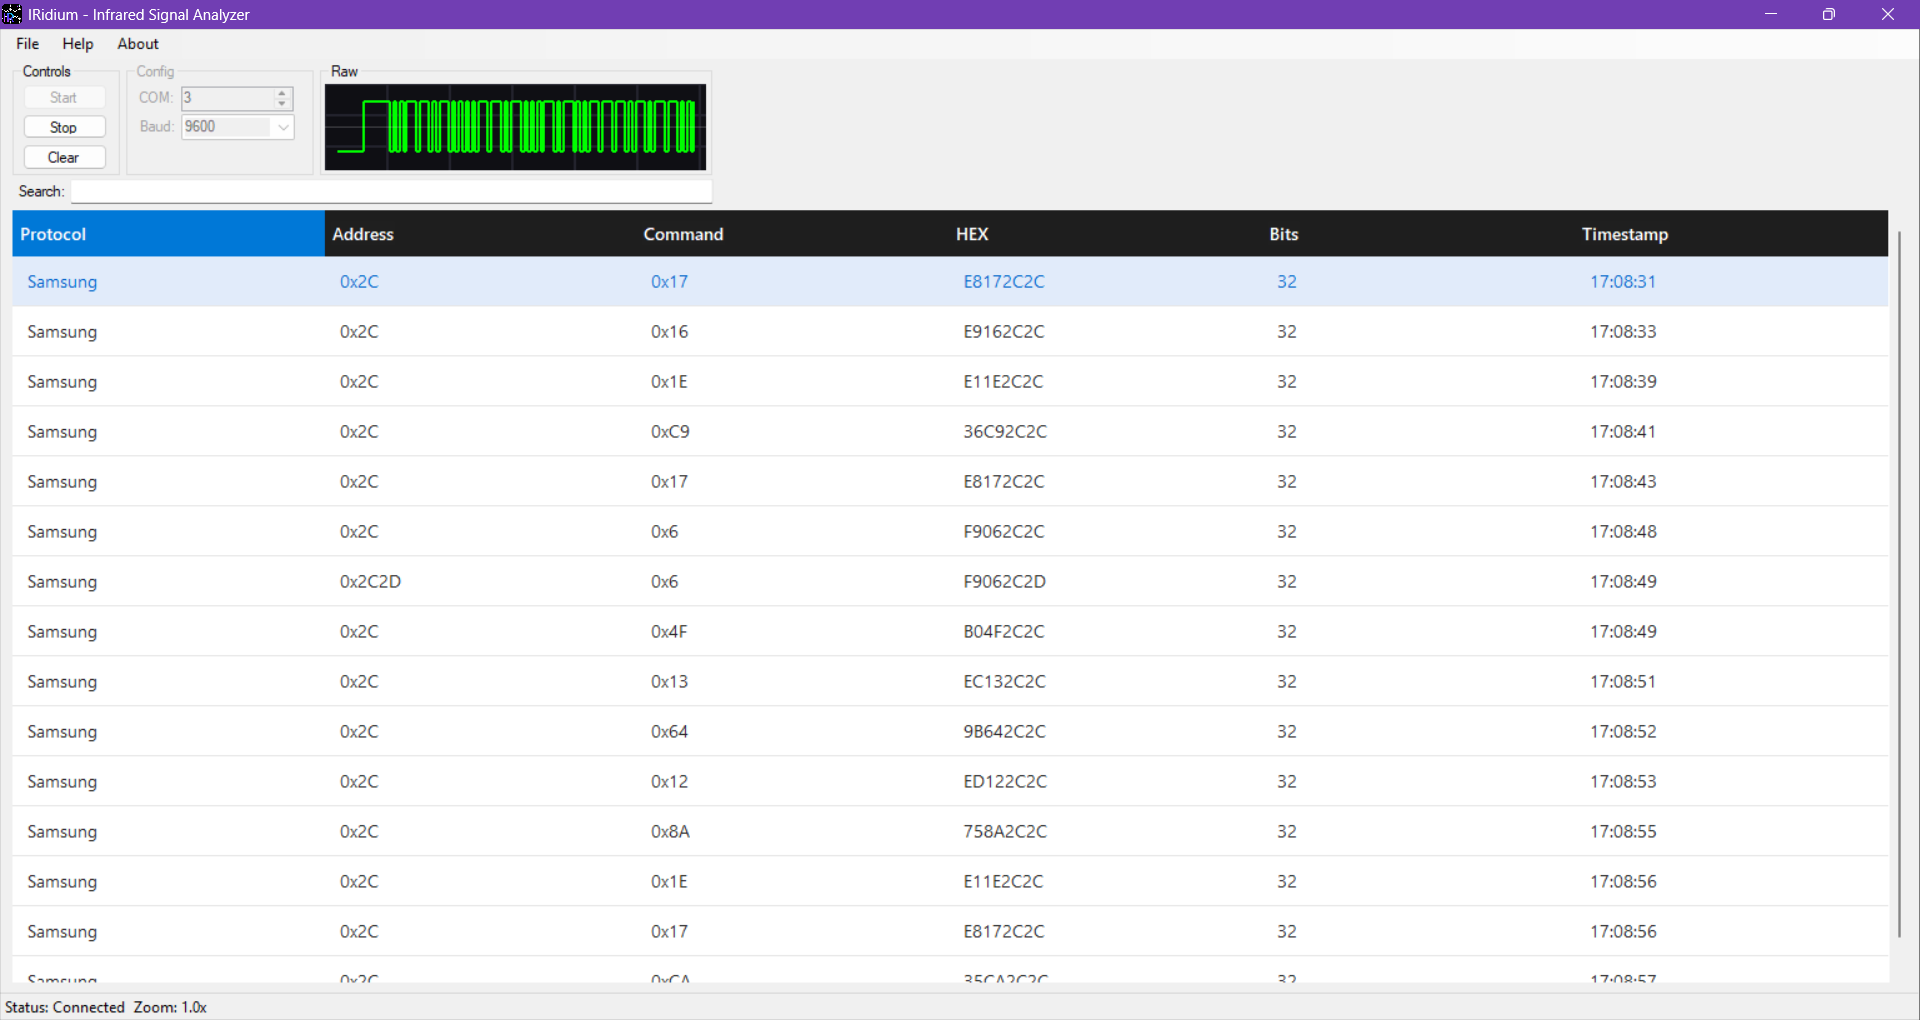The image size is (1920, 1020).
Task: Restore down the IRidium window
Action: [x=1829, y=14]
